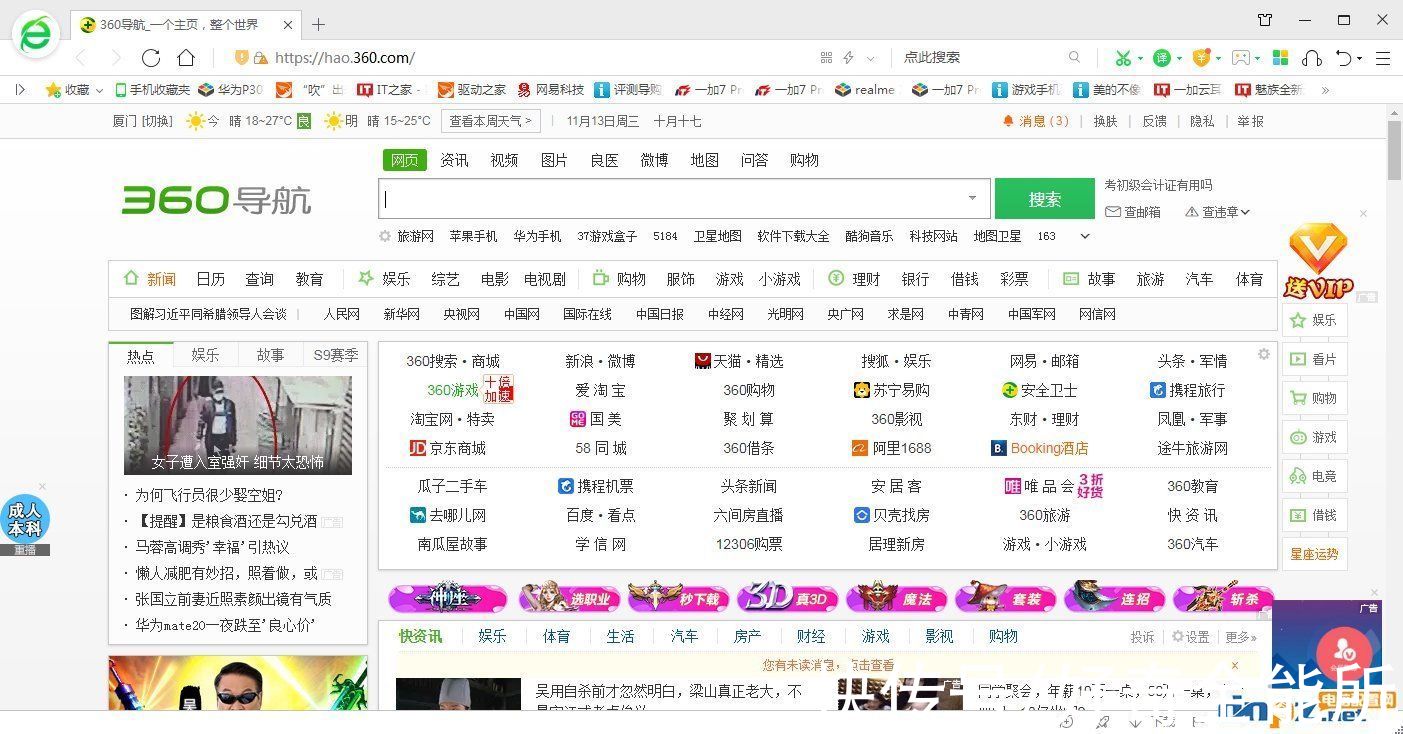
Task: Click the security shield icon in address bar
Action: [x=241, y=58]
